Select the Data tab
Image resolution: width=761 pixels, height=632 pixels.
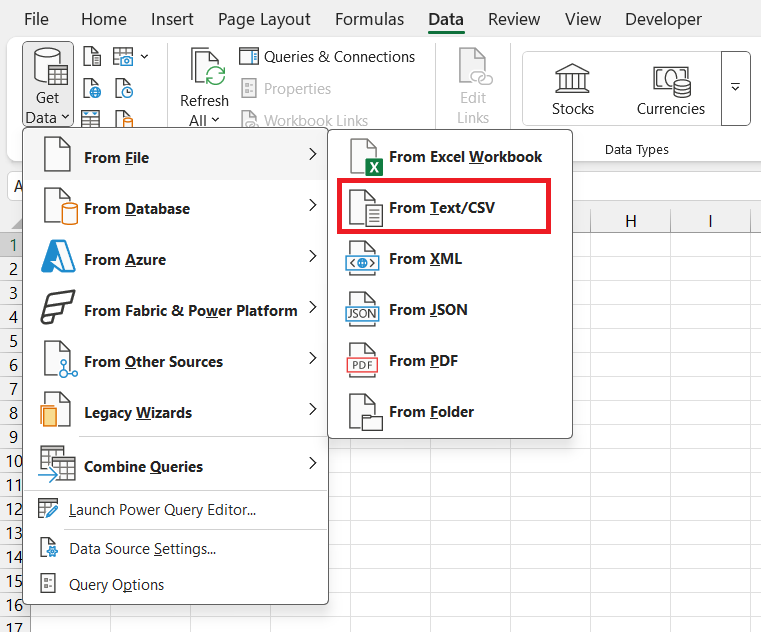click(x=446, y=19)
